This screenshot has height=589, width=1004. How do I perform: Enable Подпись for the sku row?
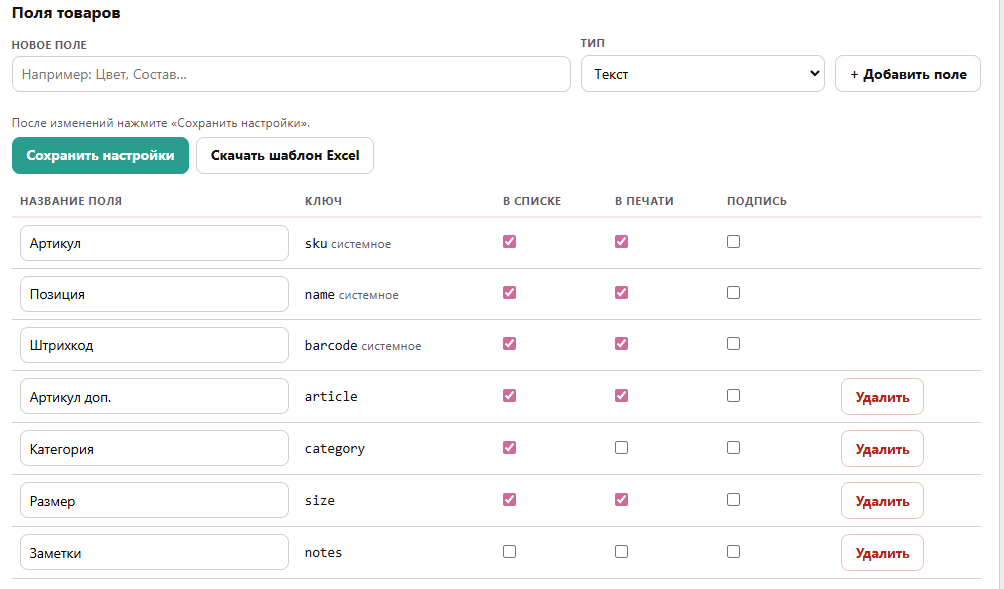734,241
